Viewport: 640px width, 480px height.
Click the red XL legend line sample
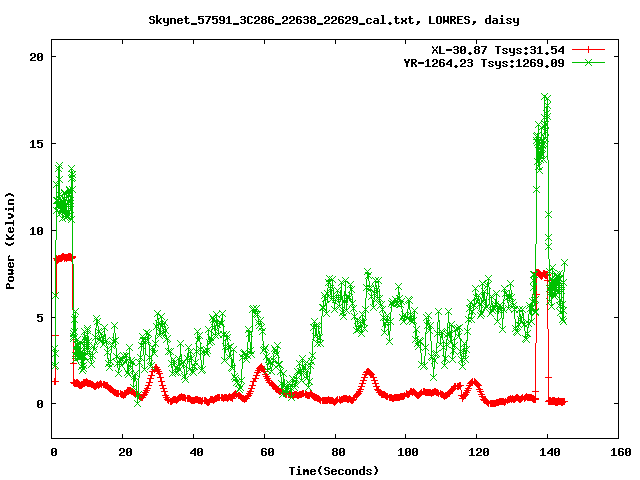(x=588, y=50)
